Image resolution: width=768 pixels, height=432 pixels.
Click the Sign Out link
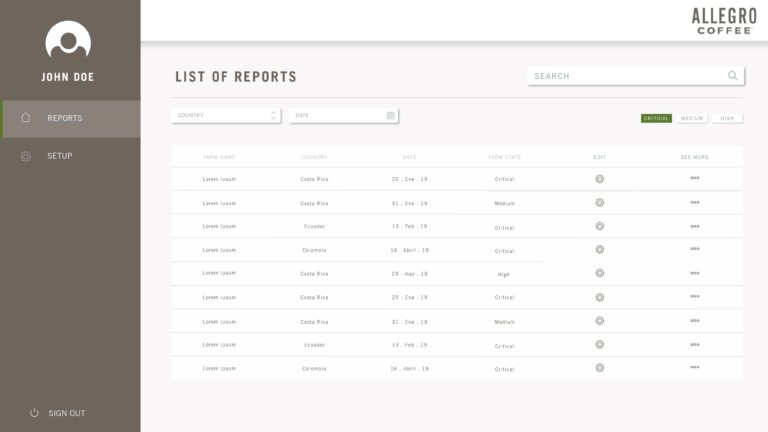pyautogui.click(x=67, y=413)
